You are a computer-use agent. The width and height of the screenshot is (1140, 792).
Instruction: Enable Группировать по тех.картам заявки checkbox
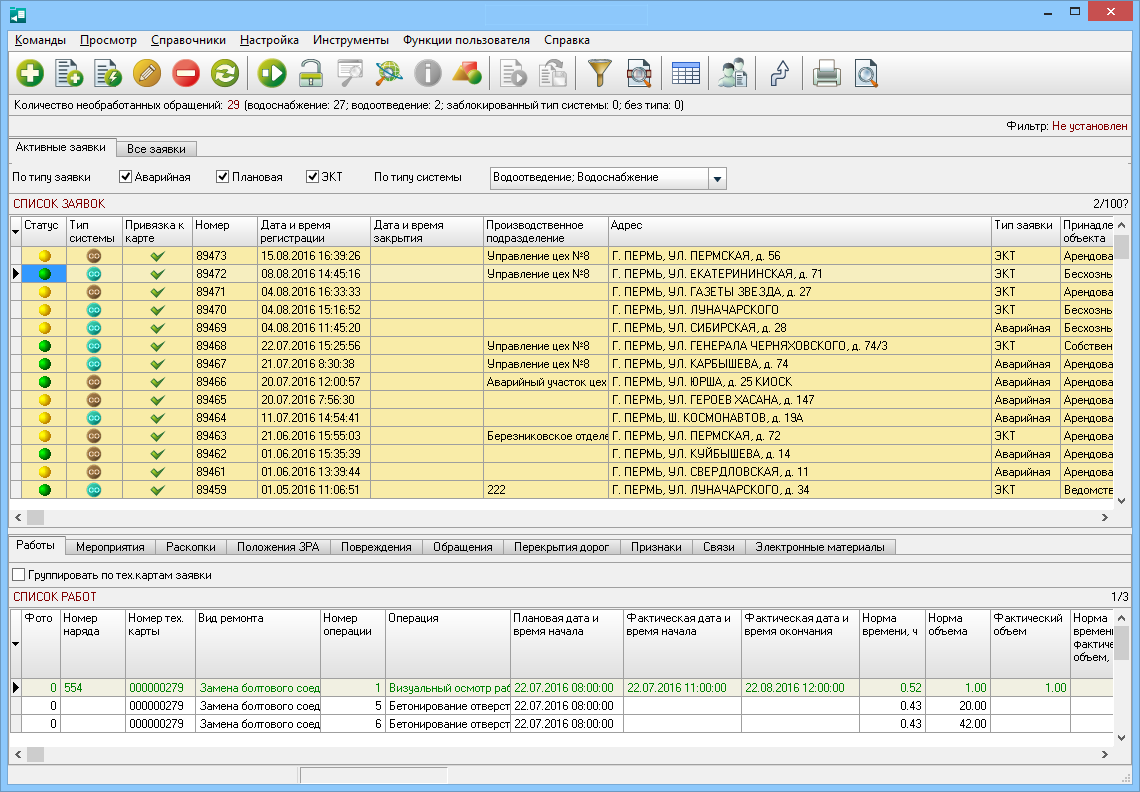tap(18, 575)
